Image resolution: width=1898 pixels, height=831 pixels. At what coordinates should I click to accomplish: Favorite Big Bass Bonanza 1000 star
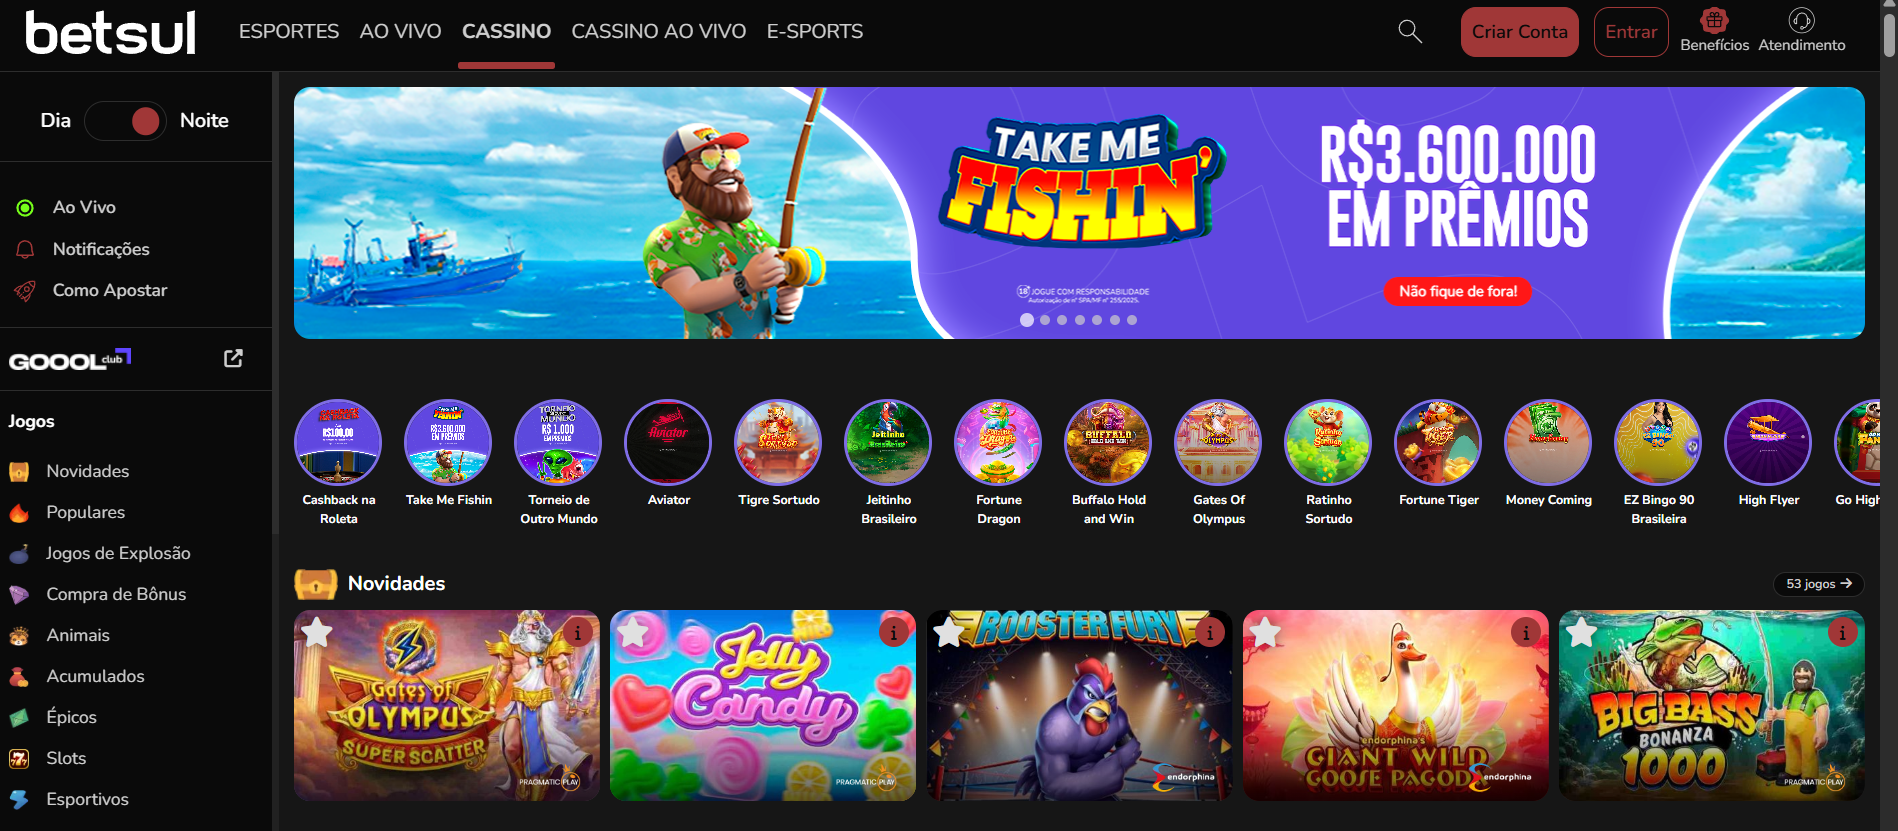(1581, 632)
